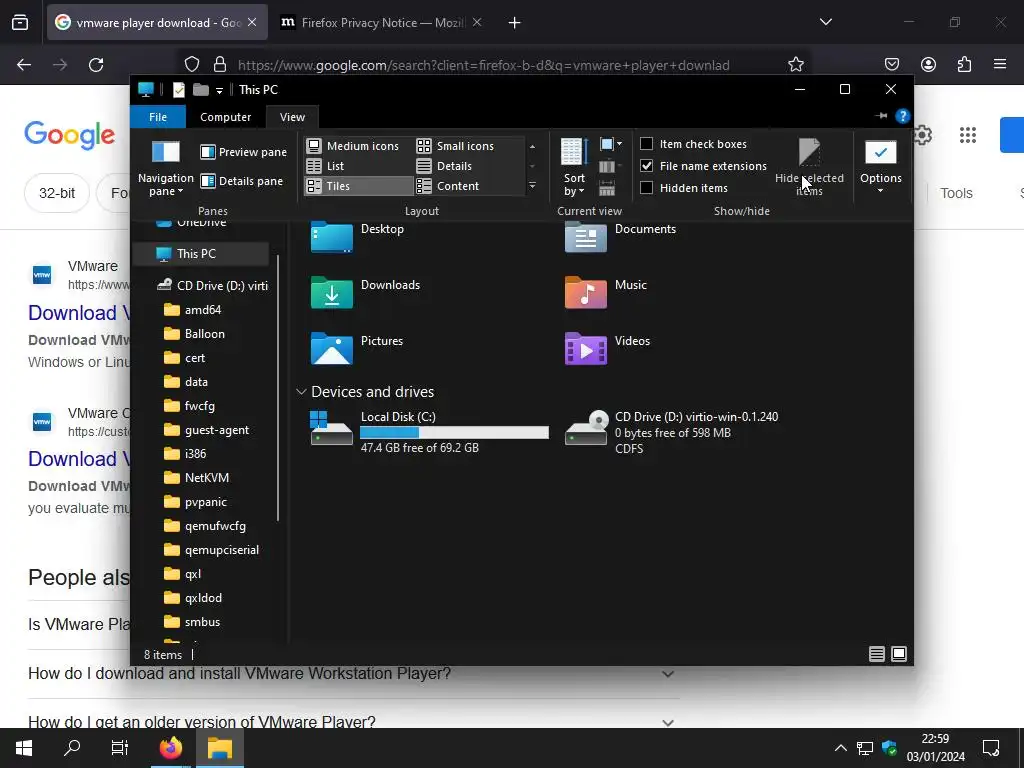Click the ribbon Help question mark icon

(903, 116)
